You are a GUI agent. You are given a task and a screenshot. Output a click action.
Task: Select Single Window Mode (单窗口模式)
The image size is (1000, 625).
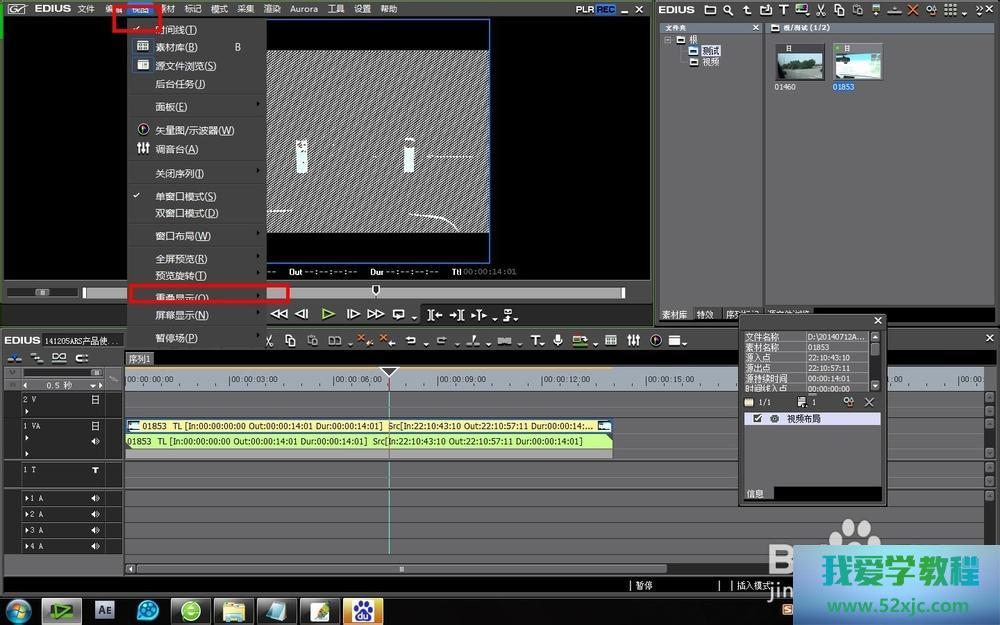[x=185, y=196]
